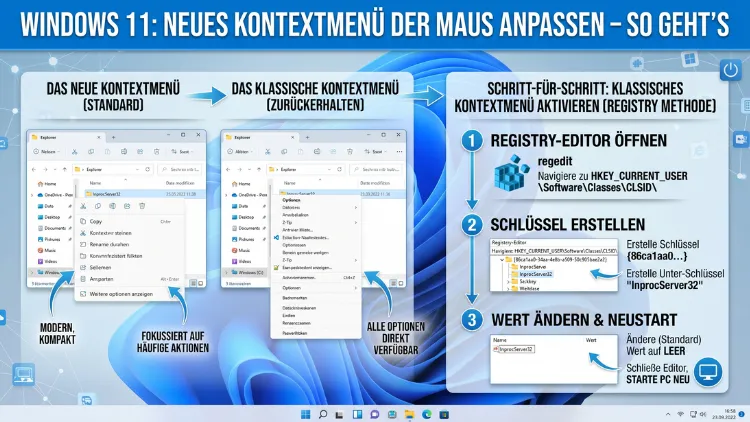
Task: Click the Ctrl+Z entry in the classic context menu
Action: click(x=316, y=278)
